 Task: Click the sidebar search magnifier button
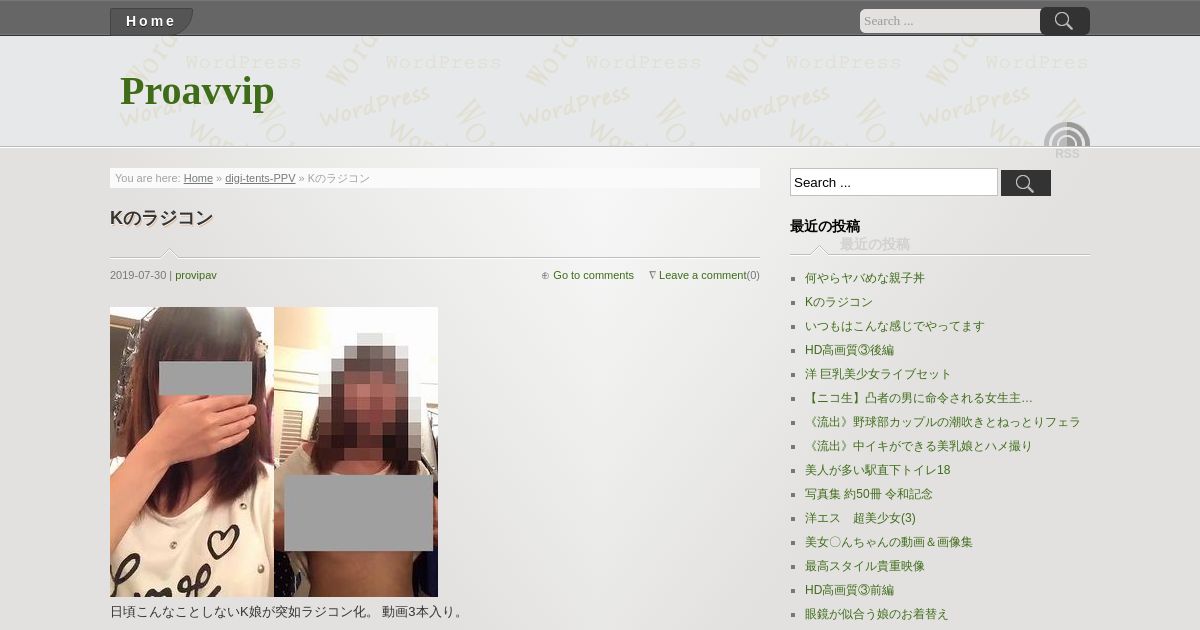1025,183
